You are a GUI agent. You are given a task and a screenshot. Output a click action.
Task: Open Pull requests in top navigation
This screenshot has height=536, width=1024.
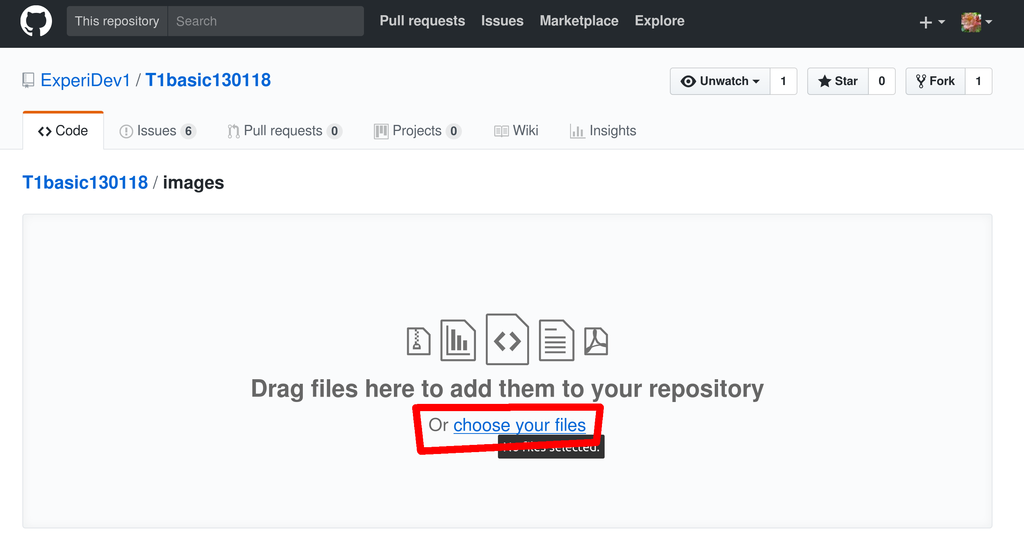point(422,21)
